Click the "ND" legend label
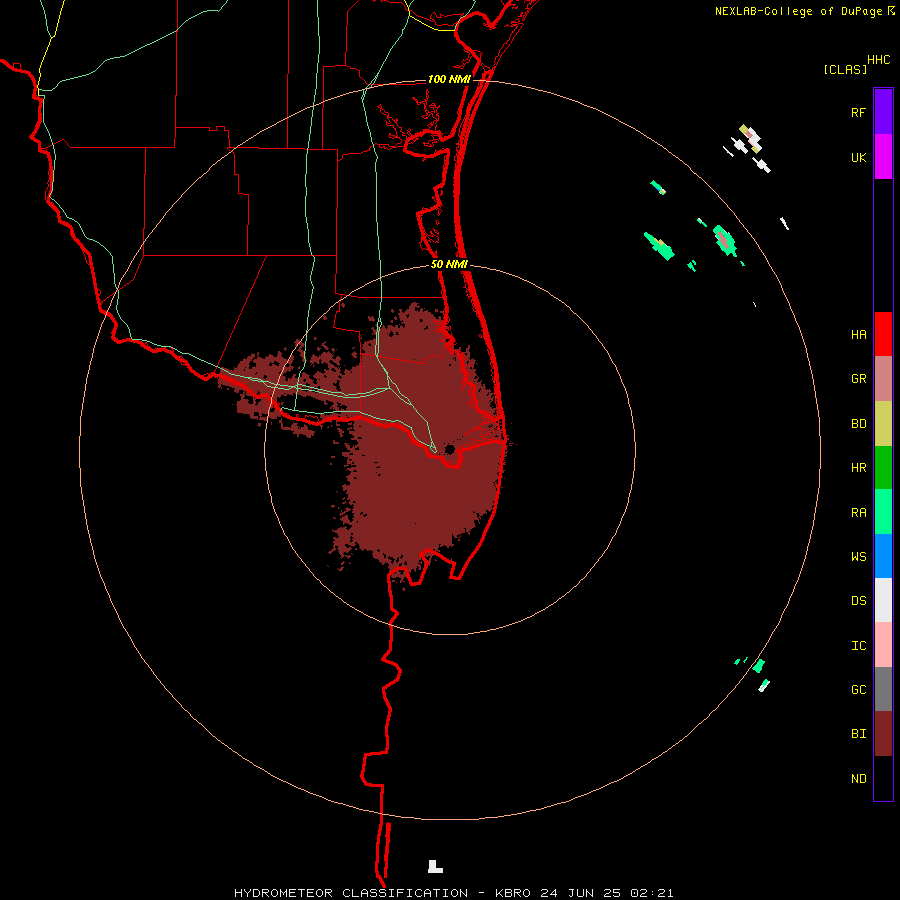 click(858, 779)
